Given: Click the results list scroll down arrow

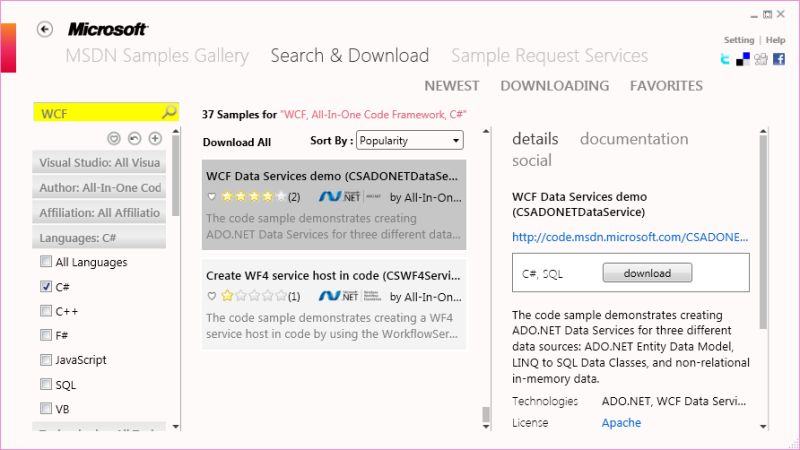Looking at the screenshot, I should 486,427.
